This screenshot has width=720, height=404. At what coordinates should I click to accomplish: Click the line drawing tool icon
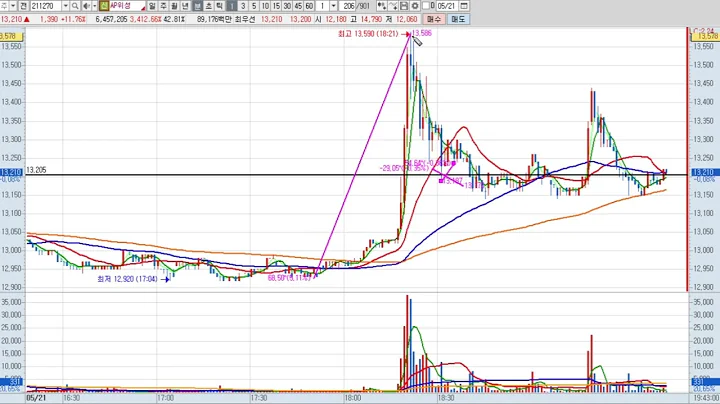pos(393,6)
